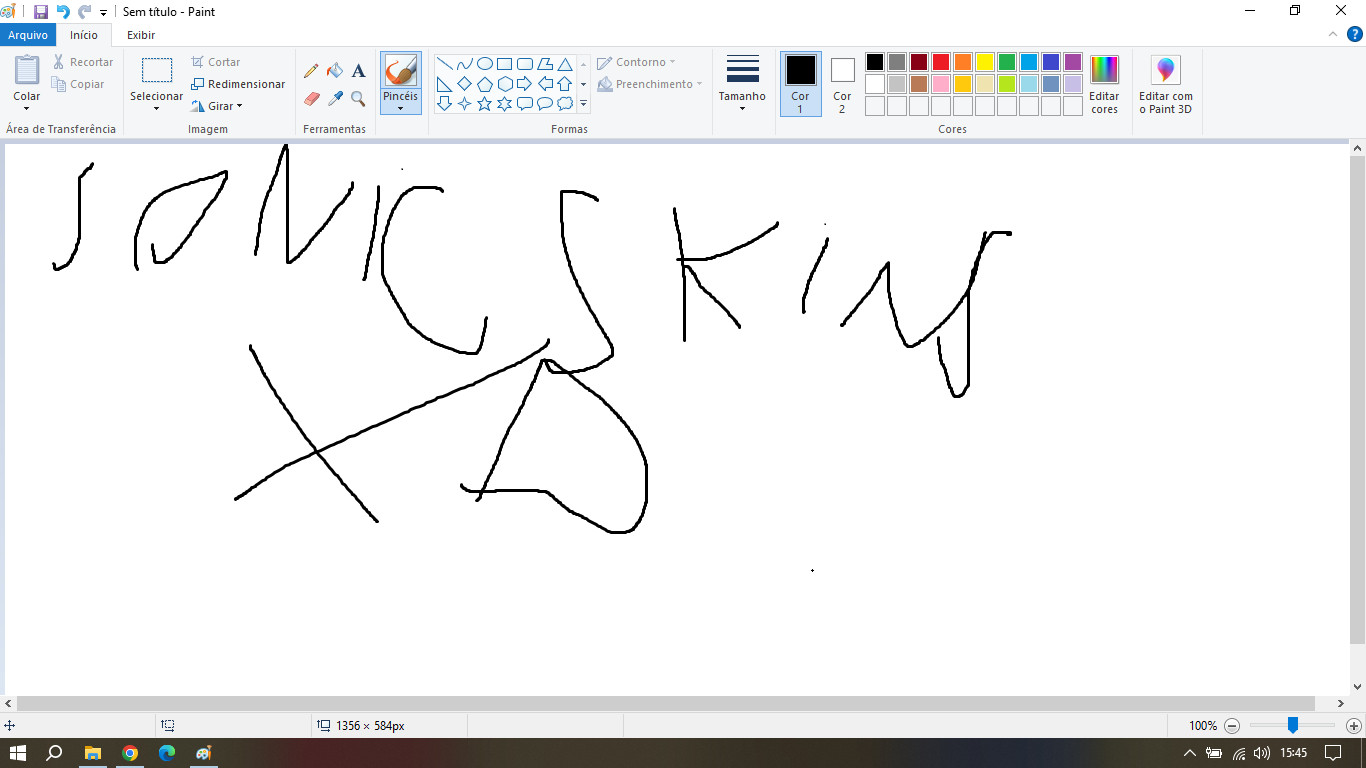
Task: Click the Redo arrow in title bar
Action: 85,12
